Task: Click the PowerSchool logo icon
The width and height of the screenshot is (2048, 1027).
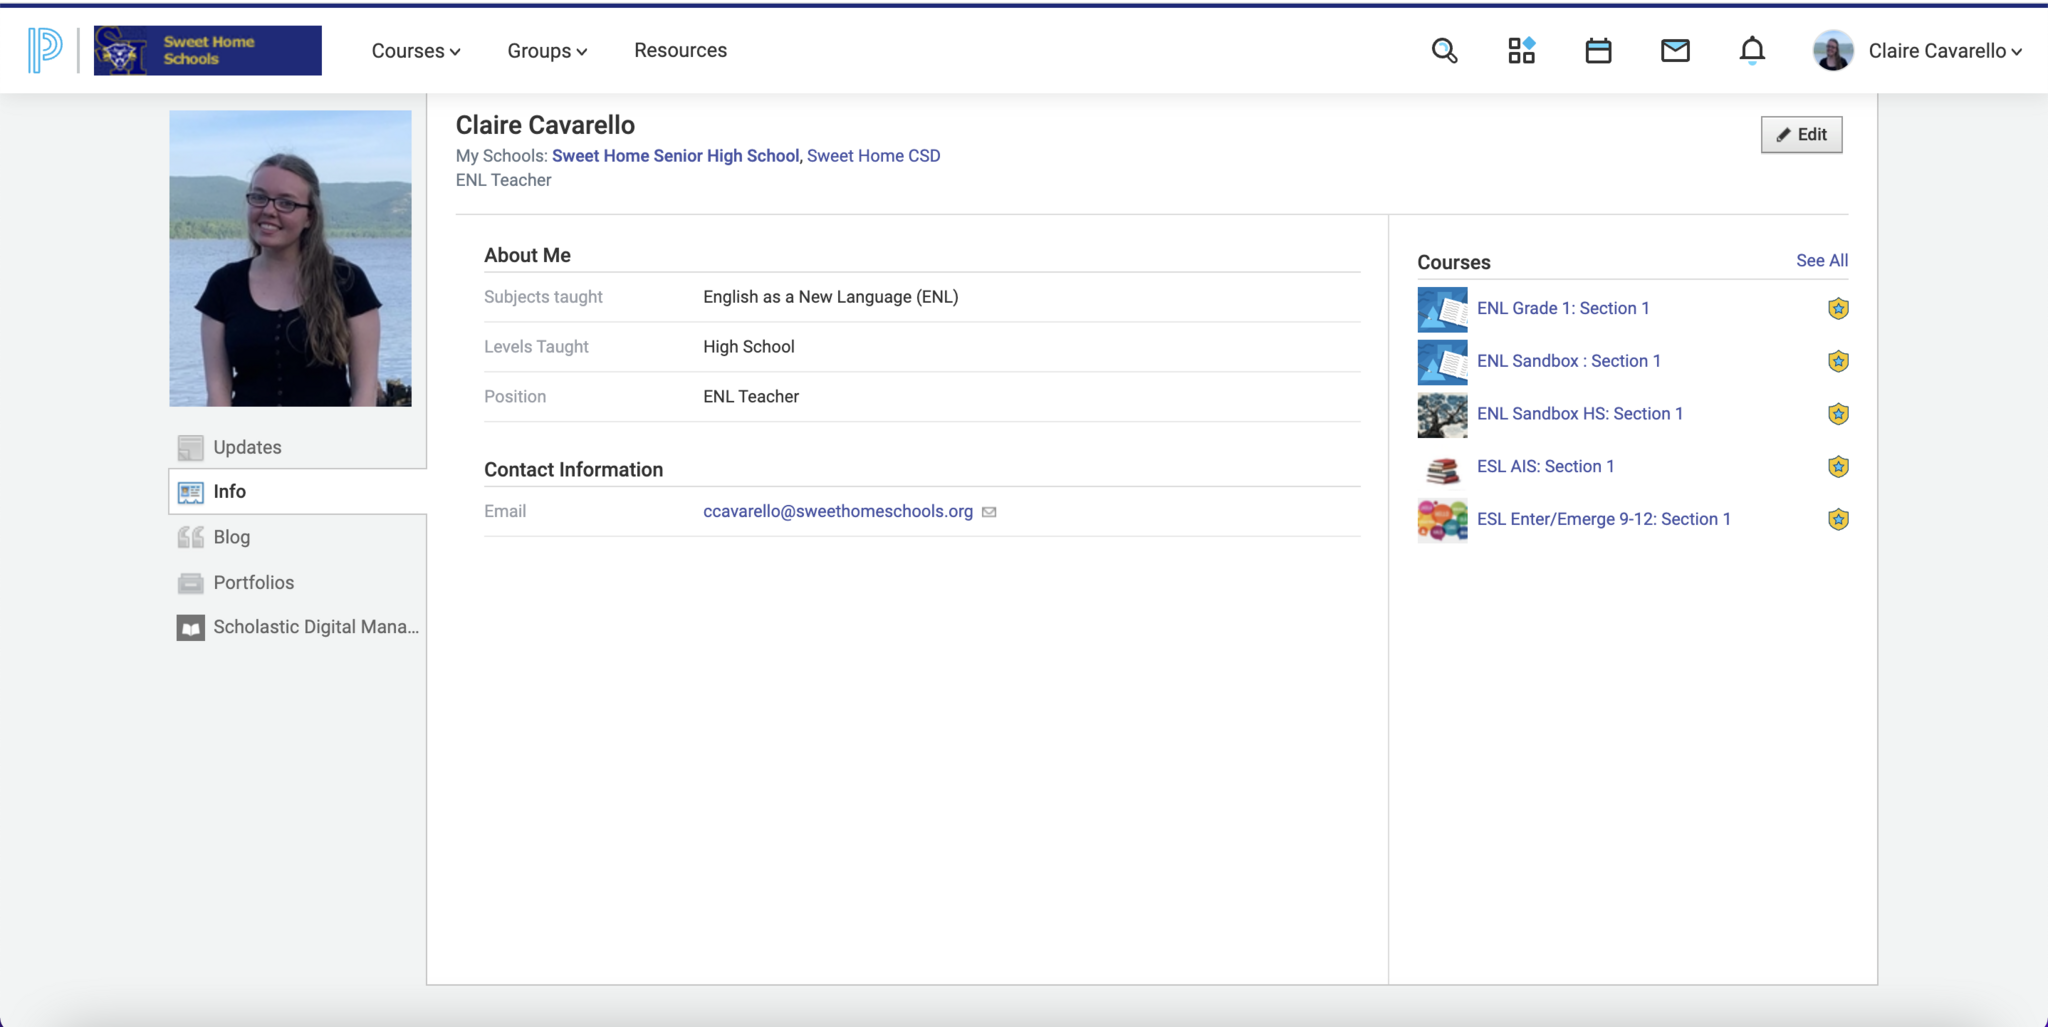Action: [x=45, y=50]
